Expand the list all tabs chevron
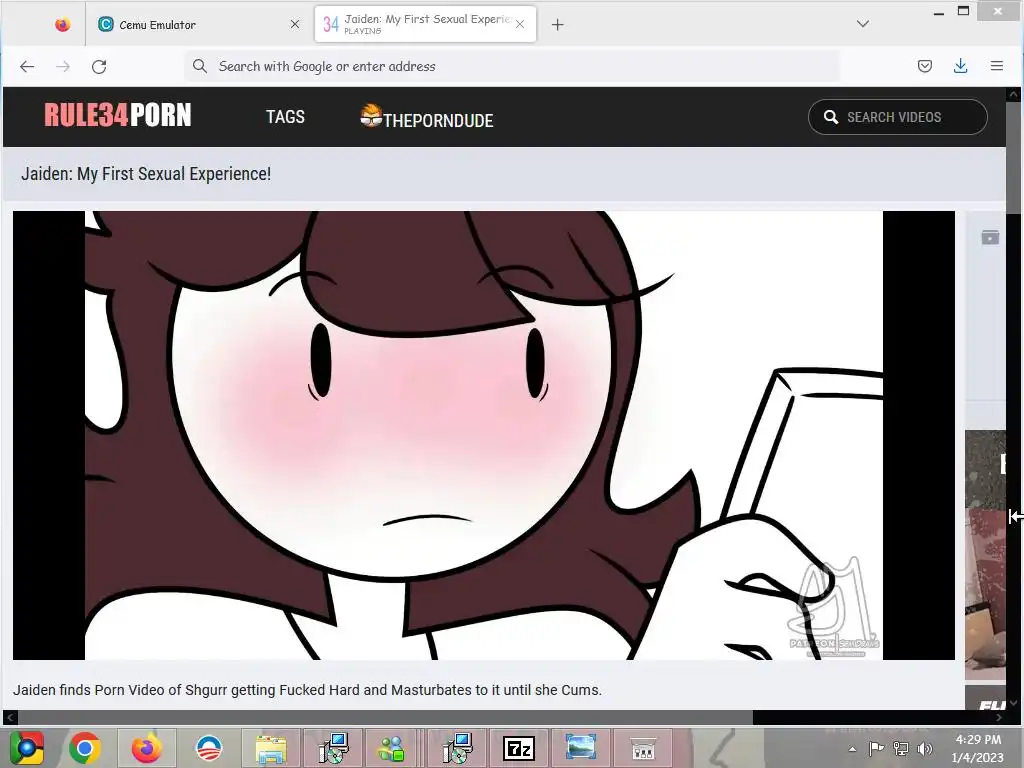Viewport: 1024px width, 768px height. click(x=863, y=24)
